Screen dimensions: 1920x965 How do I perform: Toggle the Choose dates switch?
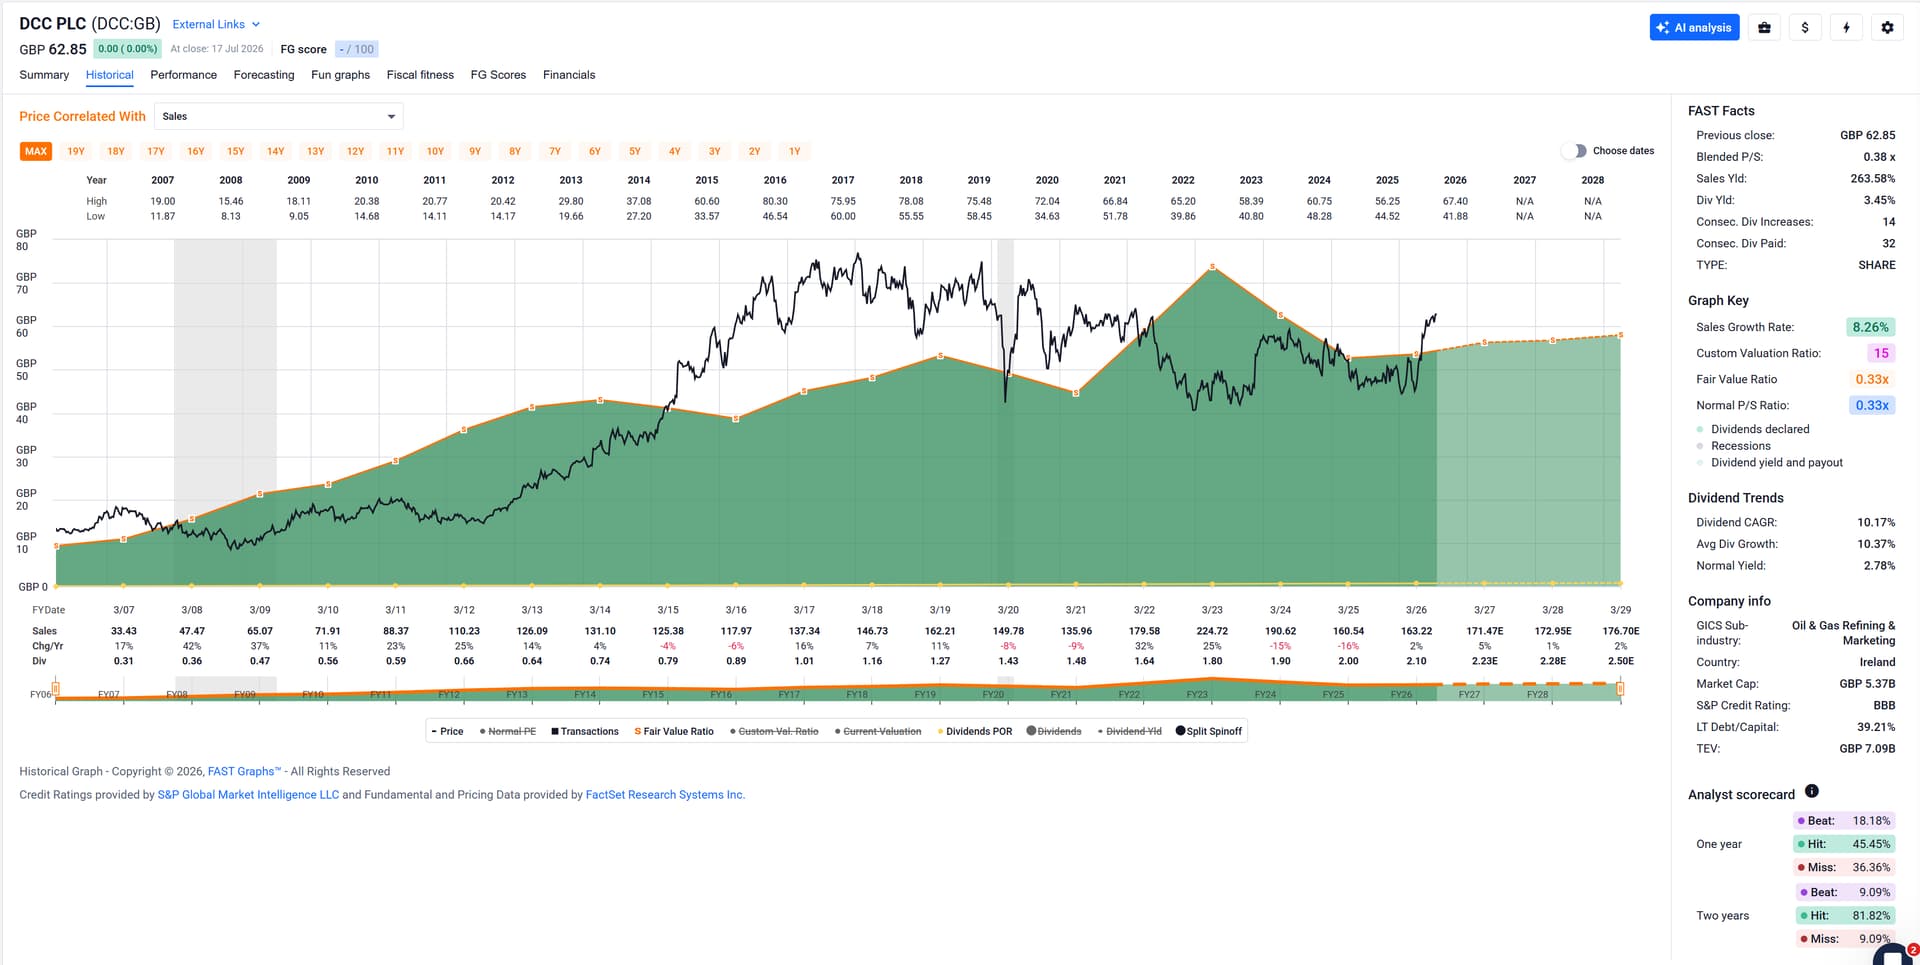point(1574,151)
